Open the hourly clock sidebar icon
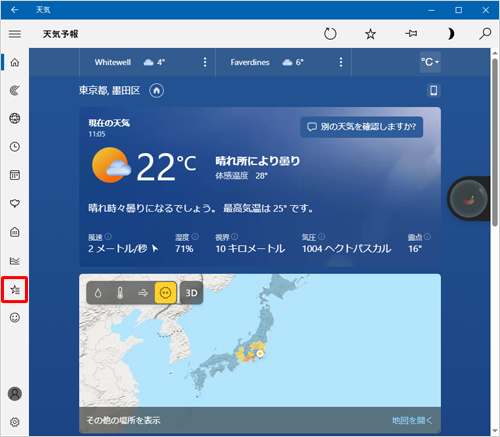This screenshot has height=437, width=500. tap(15, 147)
